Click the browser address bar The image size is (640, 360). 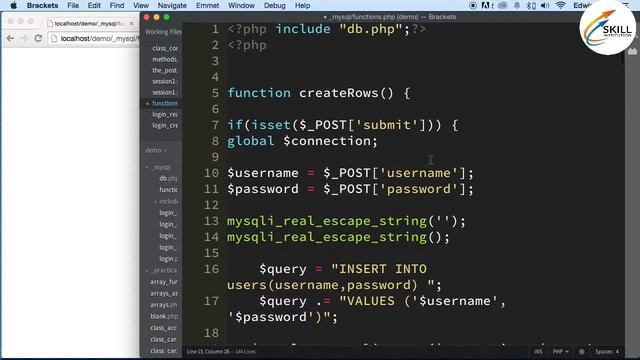coord(94,38)
